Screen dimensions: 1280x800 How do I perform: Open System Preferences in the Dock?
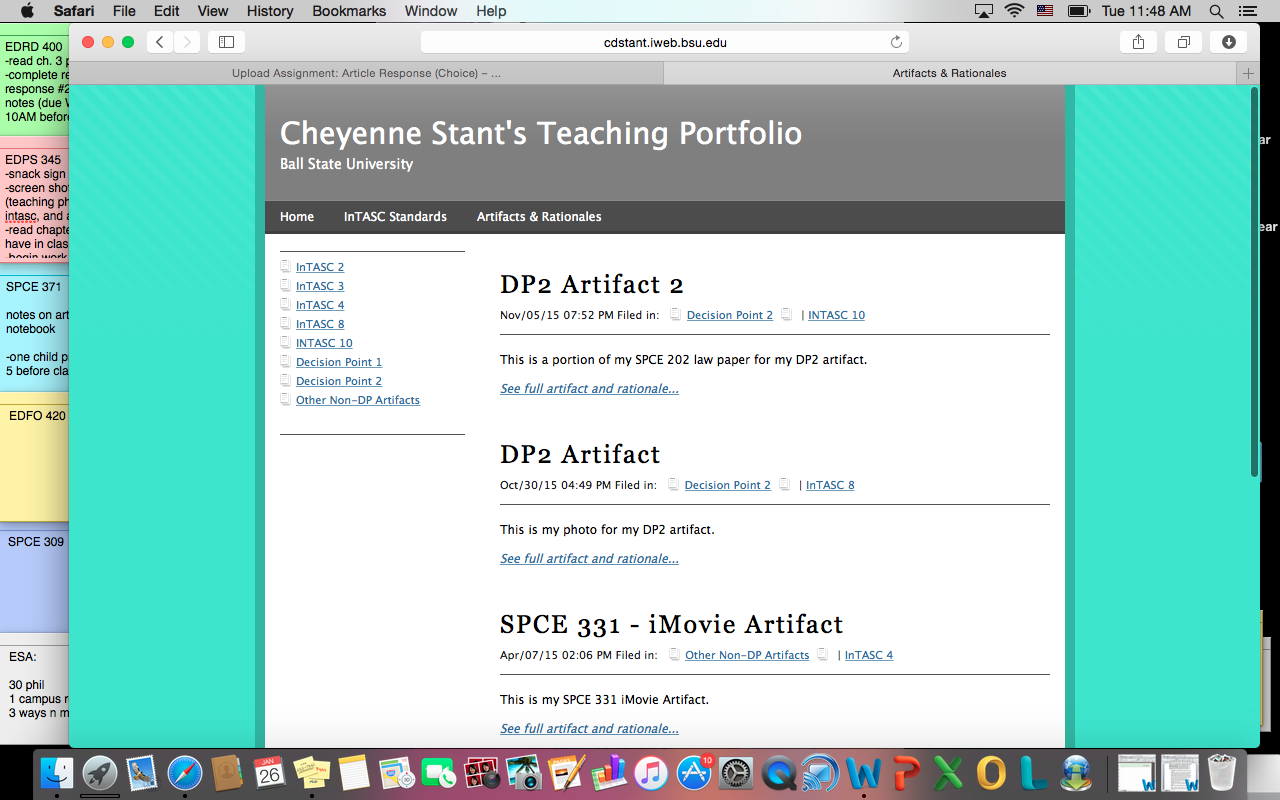[x=736, y=773]
